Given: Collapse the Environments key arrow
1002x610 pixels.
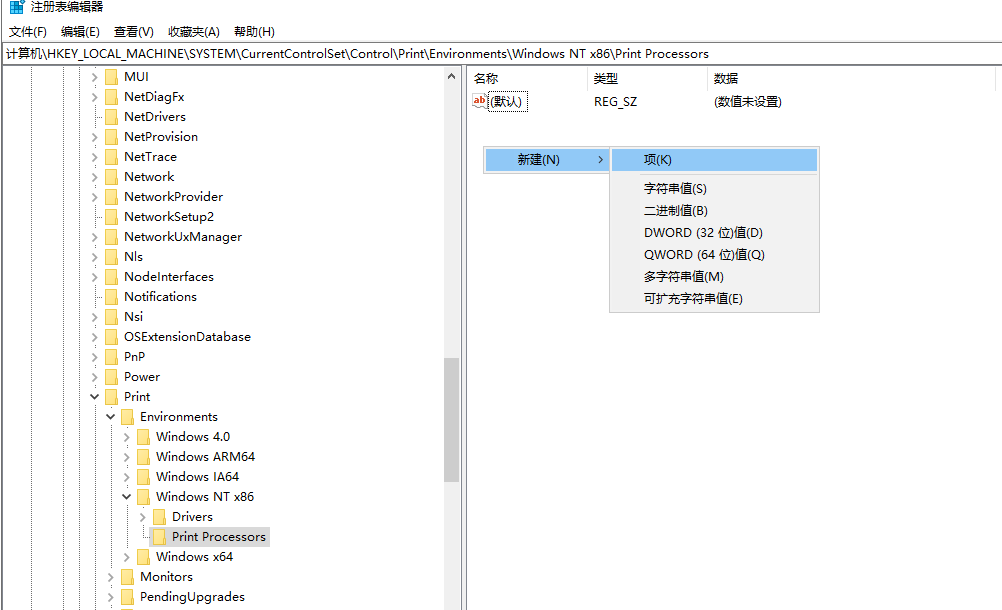Looking at the screenshot, I should tap(110, 417).
